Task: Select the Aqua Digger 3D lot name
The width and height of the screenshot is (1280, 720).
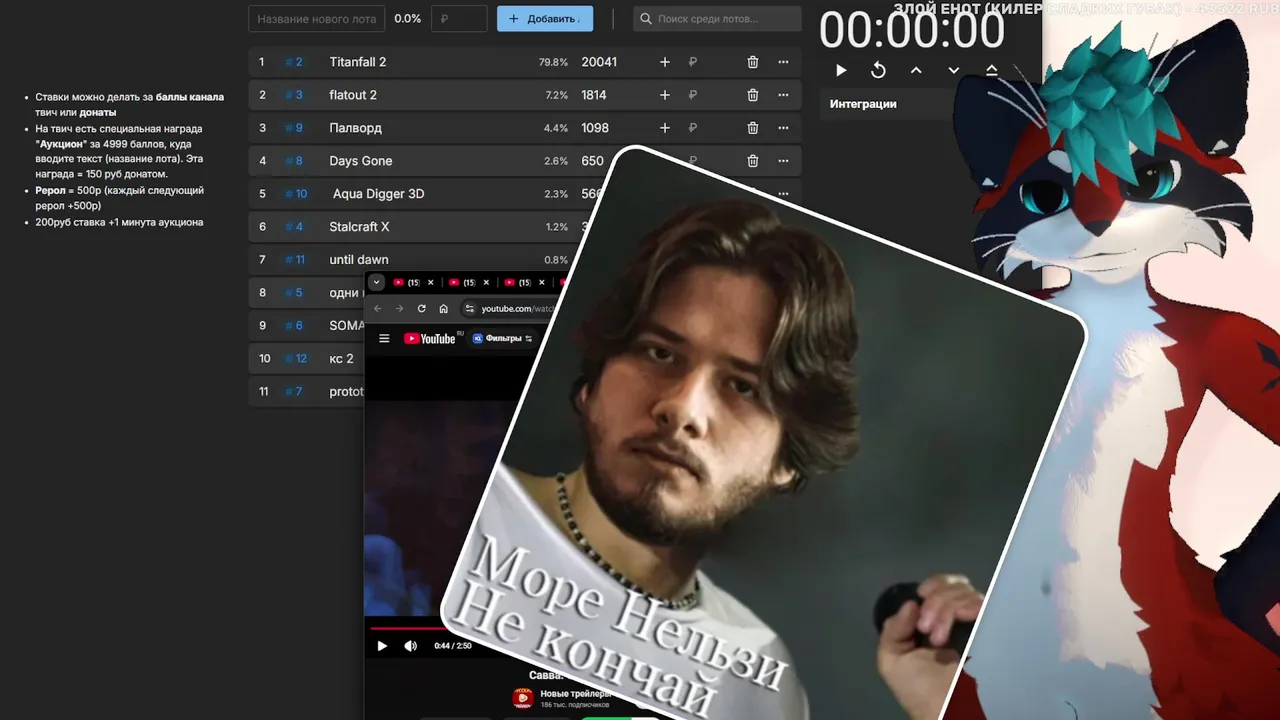Action: (378, 194)
